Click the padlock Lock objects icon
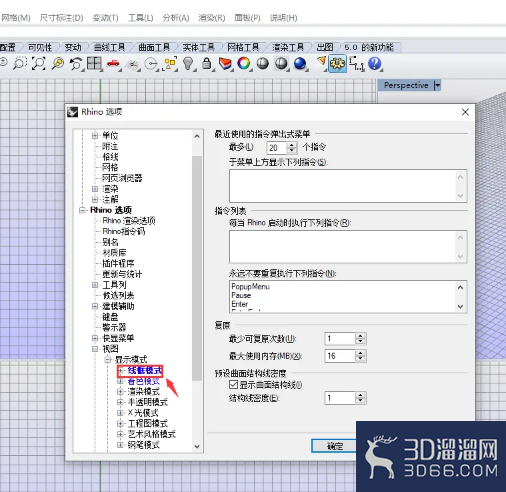The height and width of the screenshot is (492, 506). pyautogui.click(x=207, y=63)
